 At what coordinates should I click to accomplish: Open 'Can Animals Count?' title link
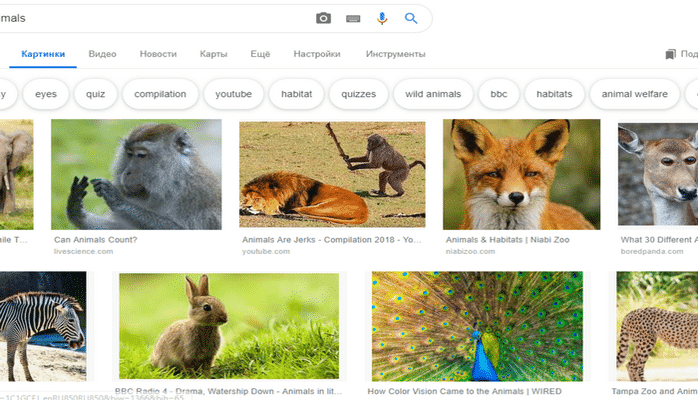tap(96, 239)
